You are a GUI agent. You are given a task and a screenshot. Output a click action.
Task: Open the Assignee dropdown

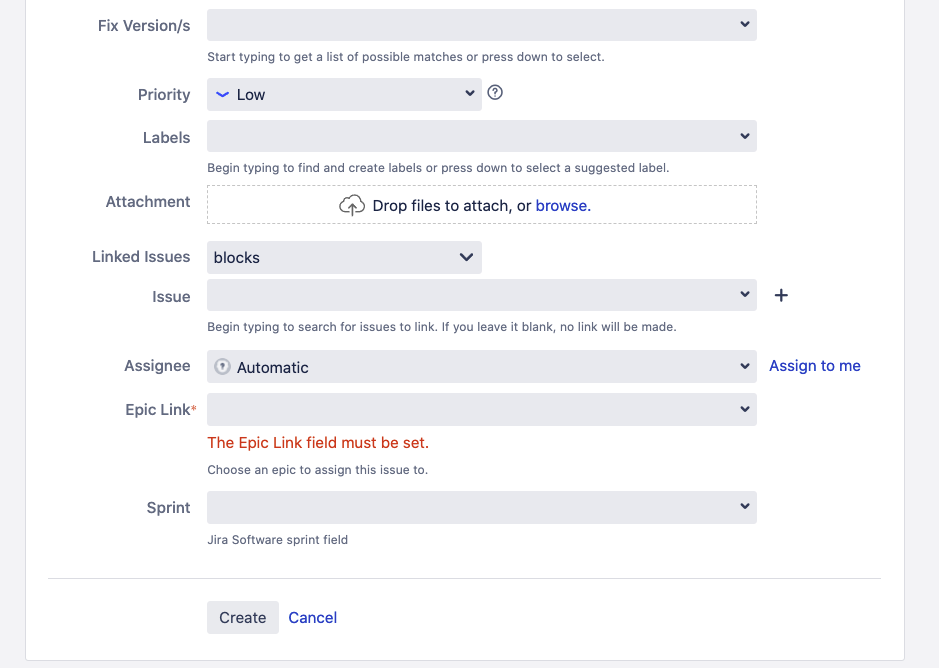pos(745,367)
